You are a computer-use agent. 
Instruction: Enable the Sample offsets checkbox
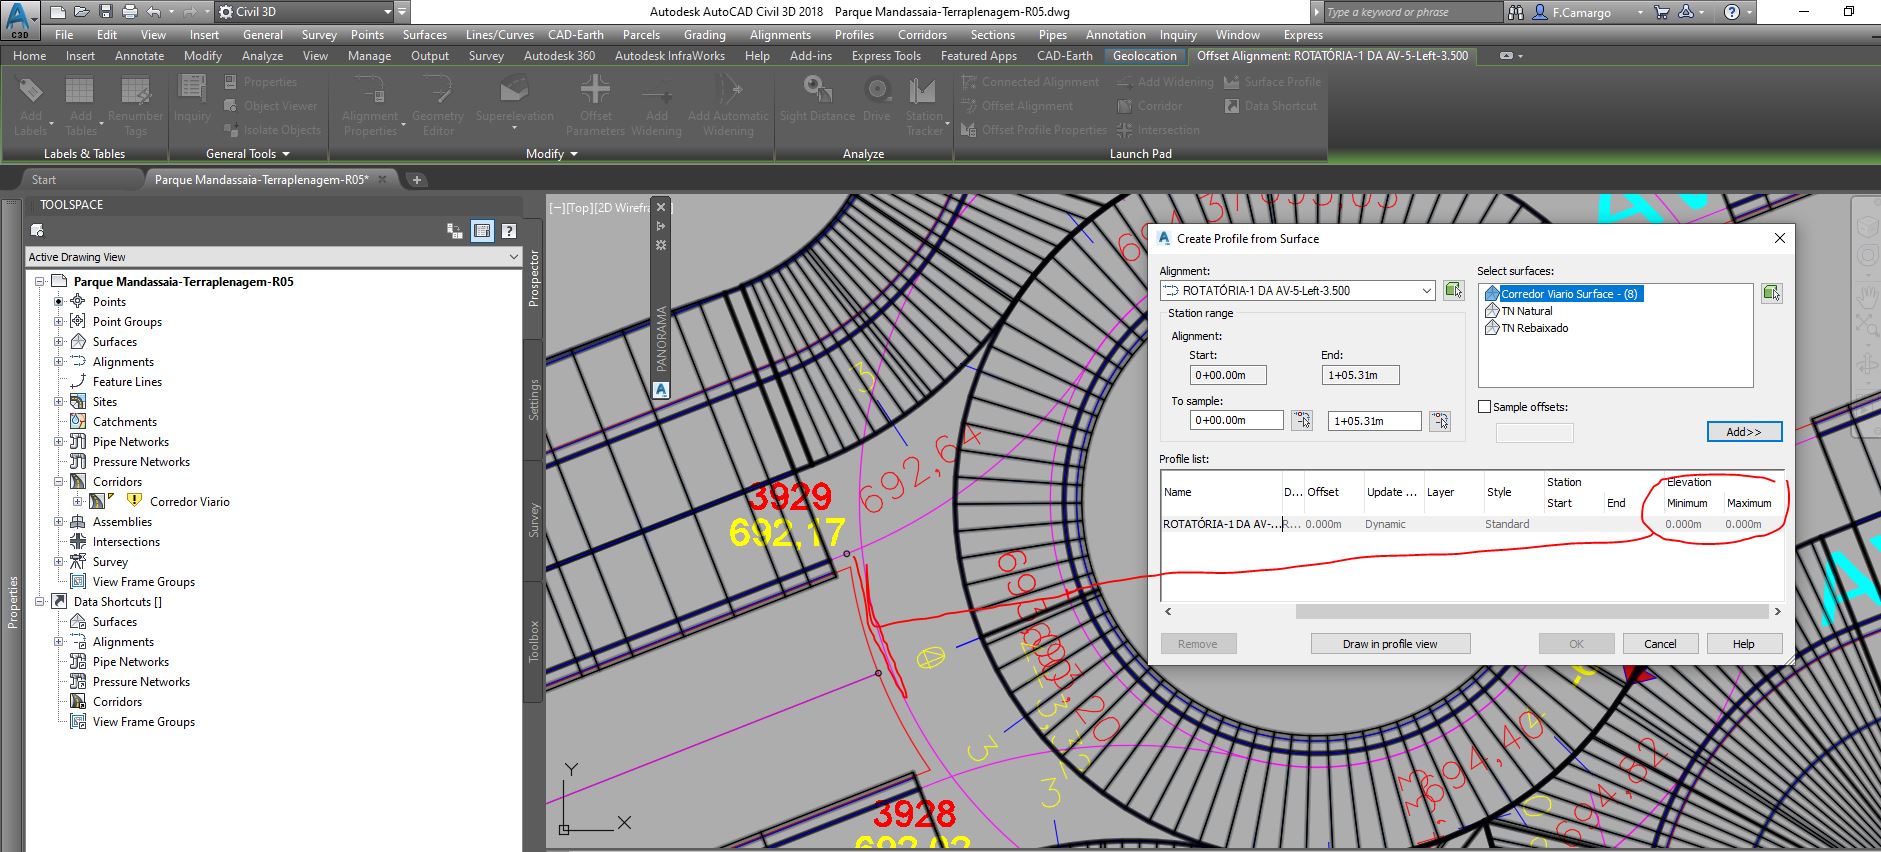click(x=1485, y=407)
